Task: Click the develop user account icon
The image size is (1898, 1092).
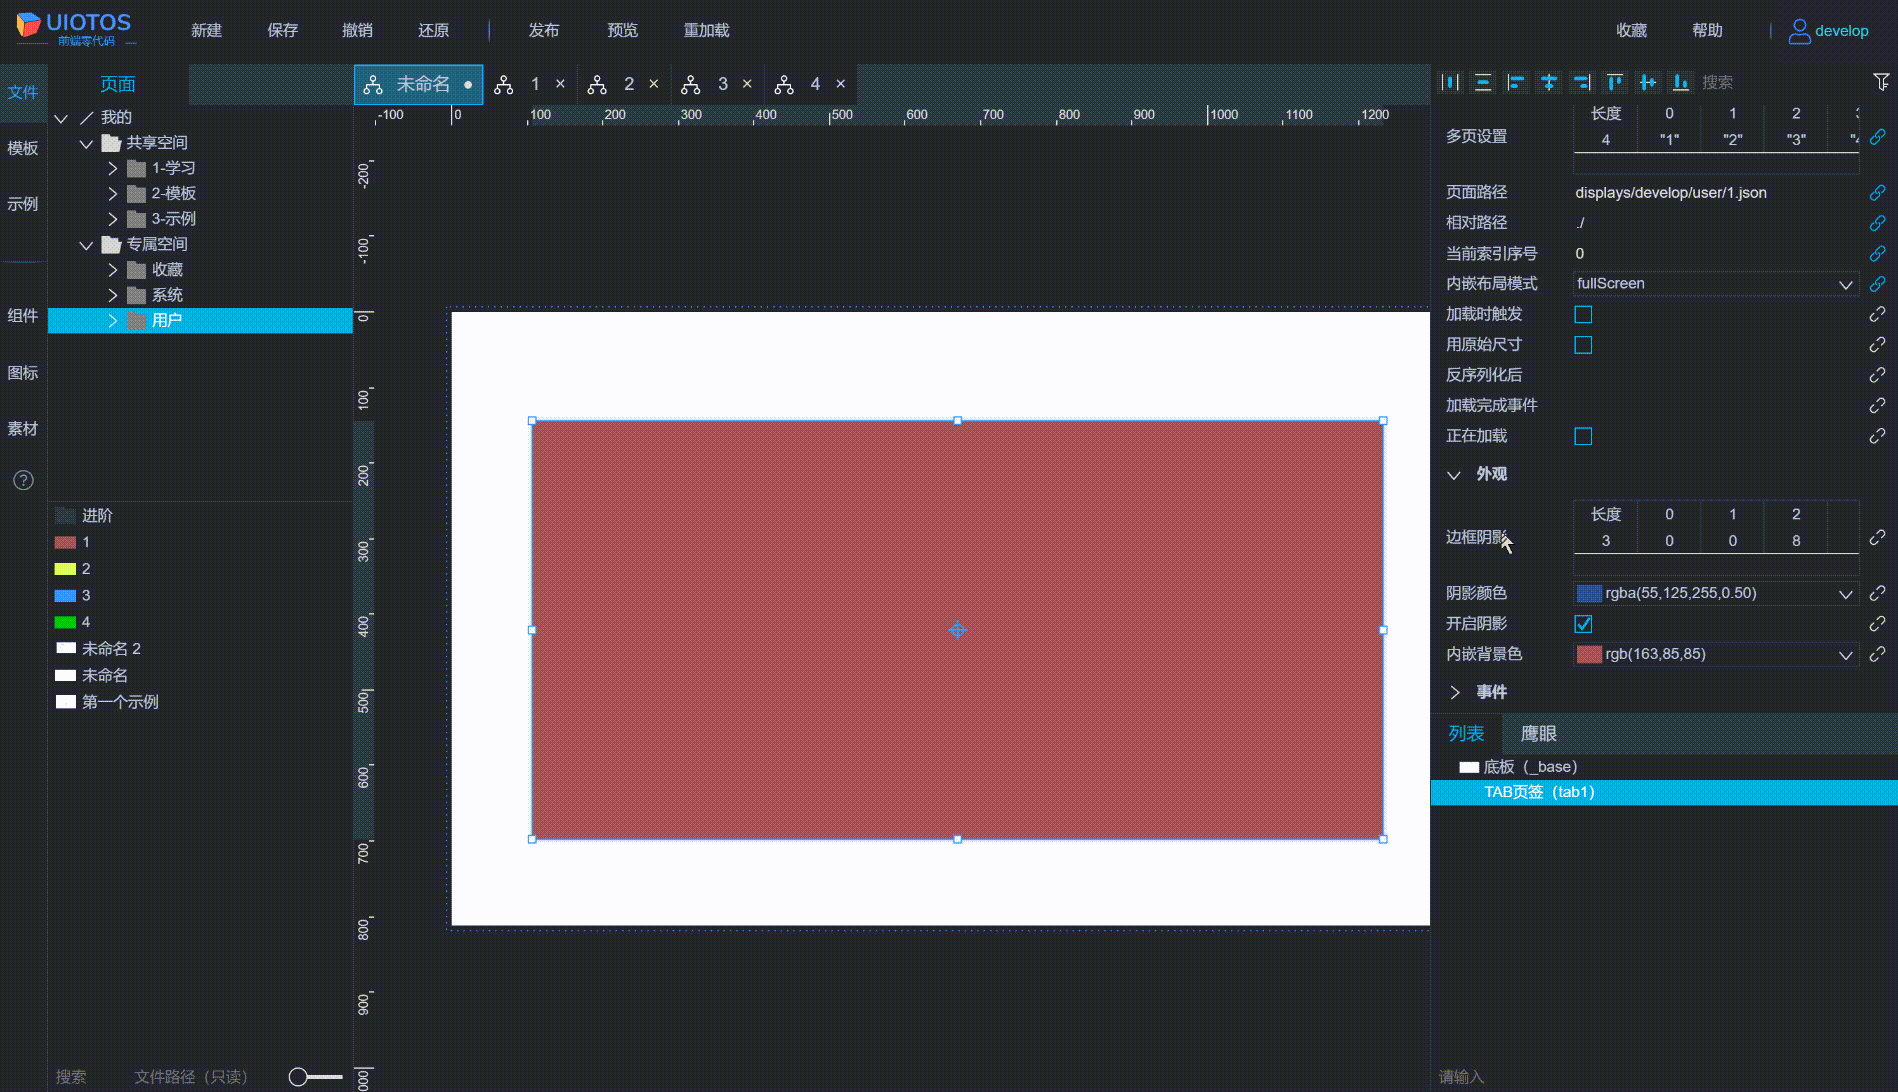Action: (x=1799, y=31)
